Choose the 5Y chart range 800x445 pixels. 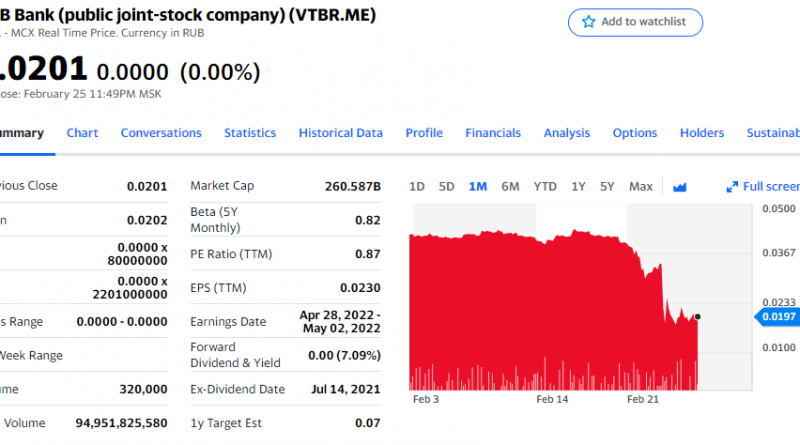(x=607, y=187)
